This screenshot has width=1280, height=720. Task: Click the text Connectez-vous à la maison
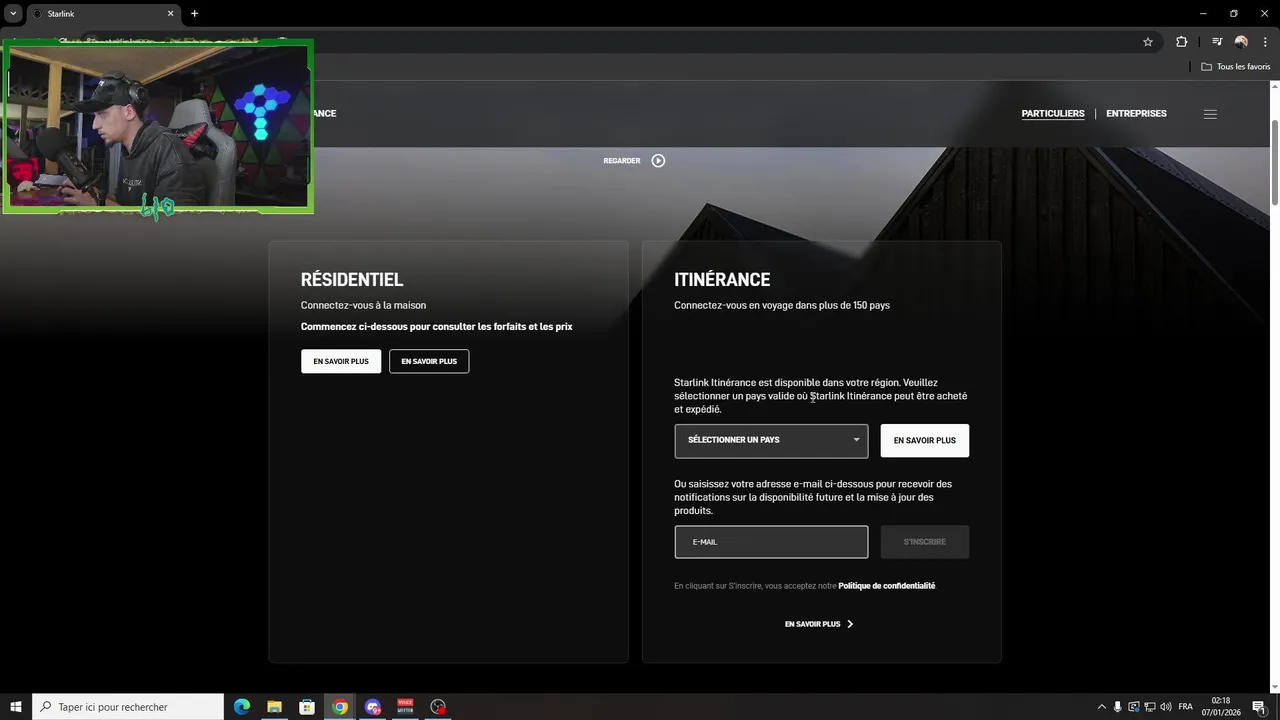[363, 306]
